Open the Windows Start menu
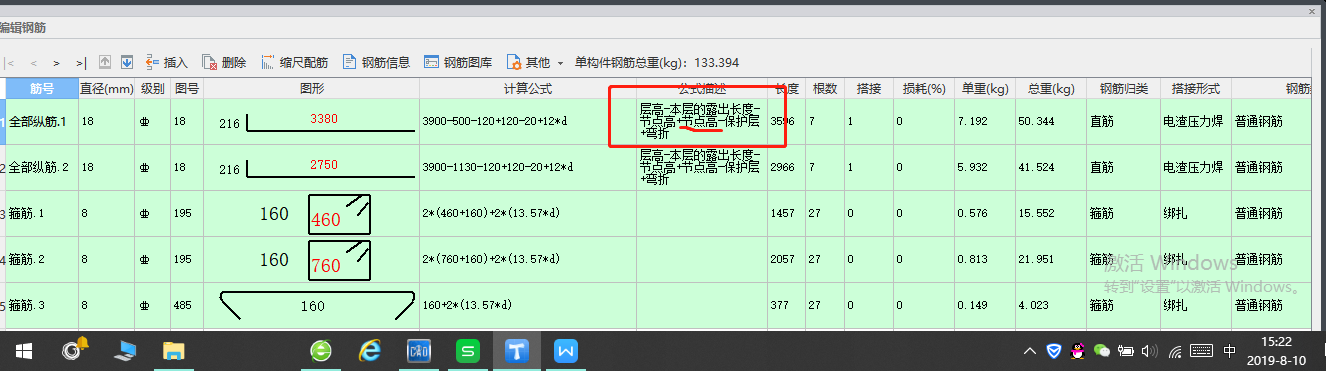The image size is (1326, 371). 23,351
